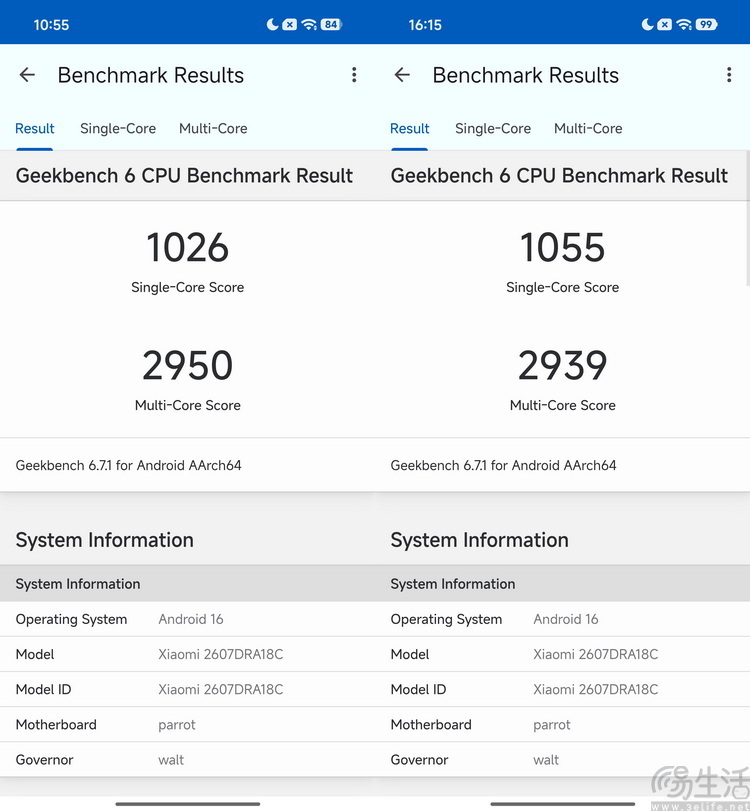750x812 pixels.
Task: Tap the Wi-Fi status icon in right status bar
Action: tap(684, 24)
